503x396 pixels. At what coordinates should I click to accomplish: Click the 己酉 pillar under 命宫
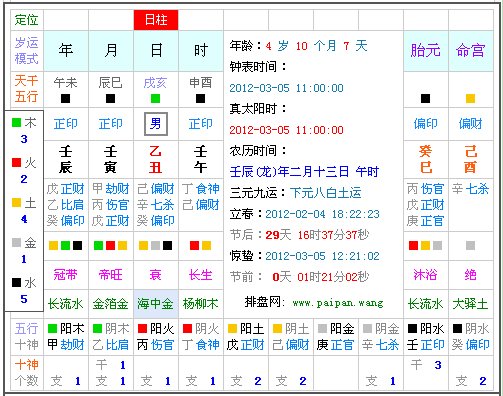point(470,159)
